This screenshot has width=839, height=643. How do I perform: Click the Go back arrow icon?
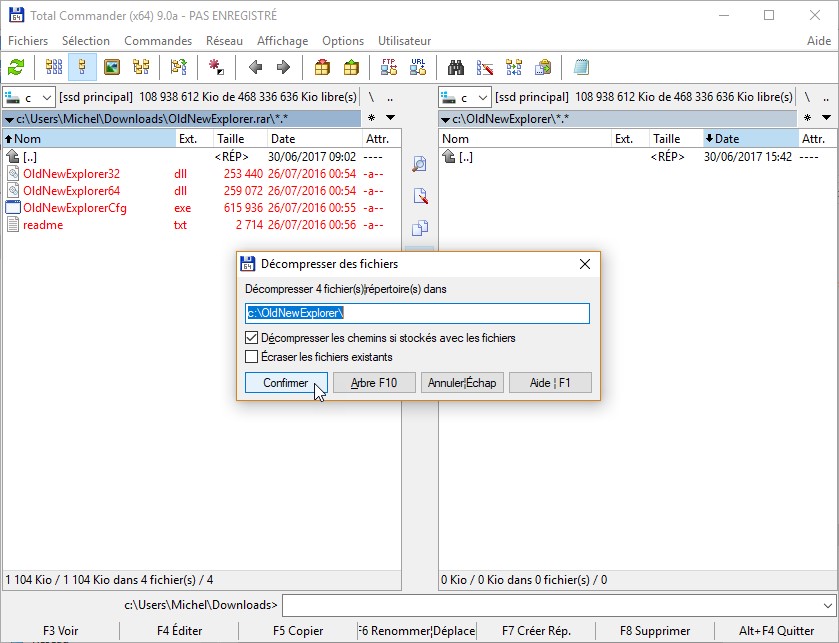tap(255, 67)
